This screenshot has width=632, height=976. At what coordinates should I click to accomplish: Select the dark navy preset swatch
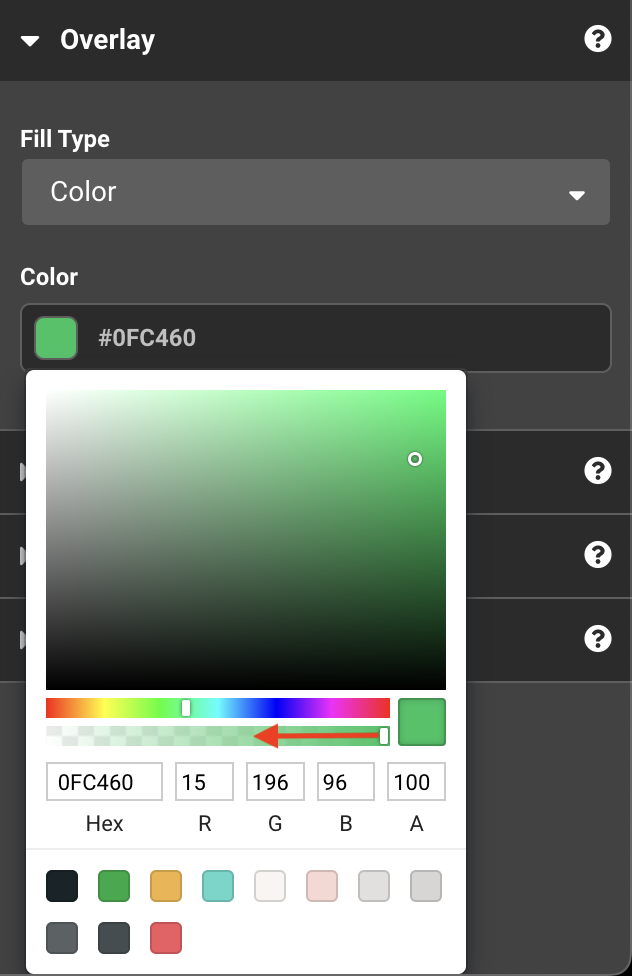[x=62, y=886]
